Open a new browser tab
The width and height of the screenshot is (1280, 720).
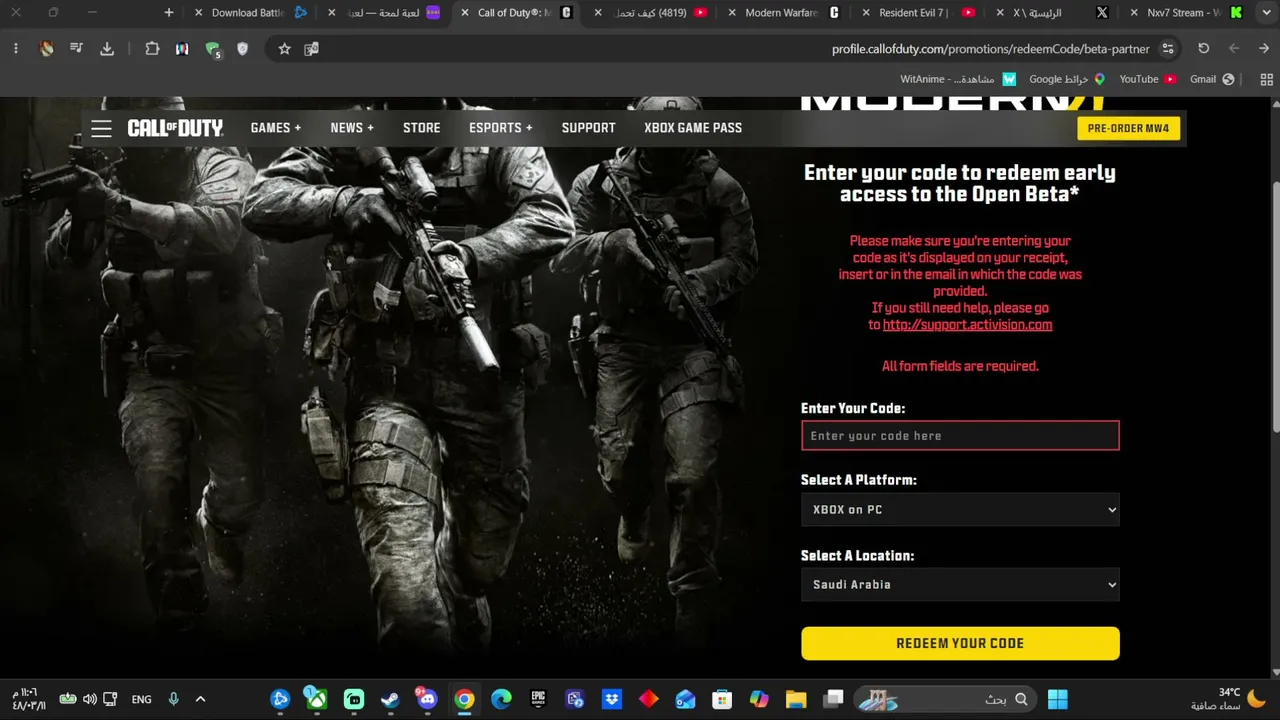[169, 13]
